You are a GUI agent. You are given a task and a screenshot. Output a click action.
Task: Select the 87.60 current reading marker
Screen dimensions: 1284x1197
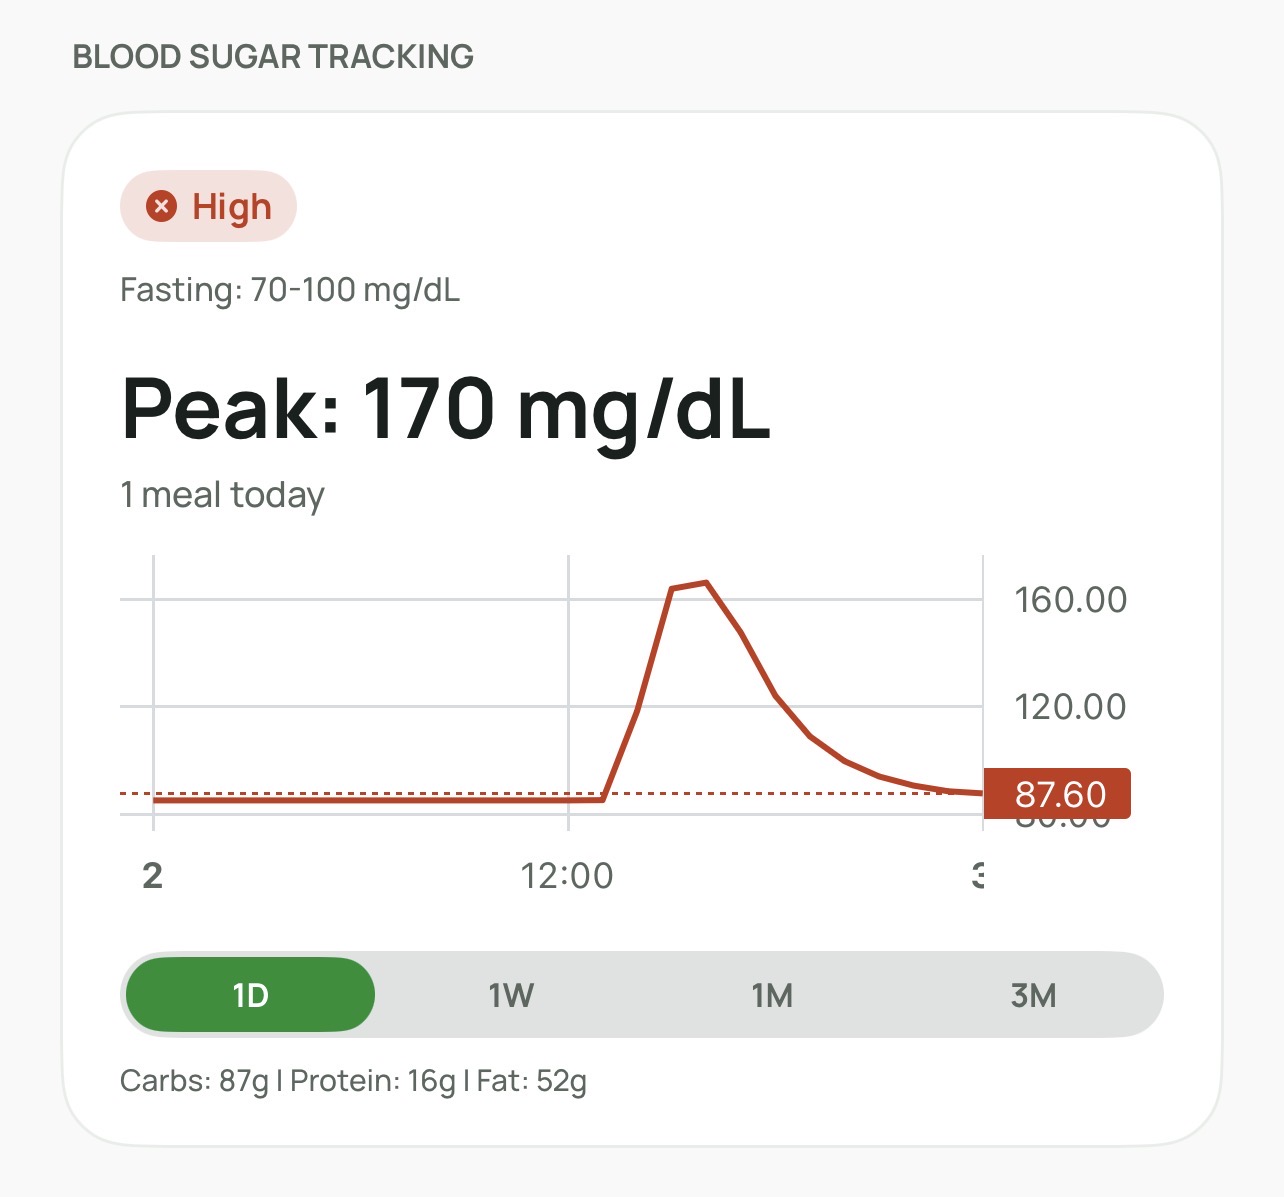[x=1056, y=794]
